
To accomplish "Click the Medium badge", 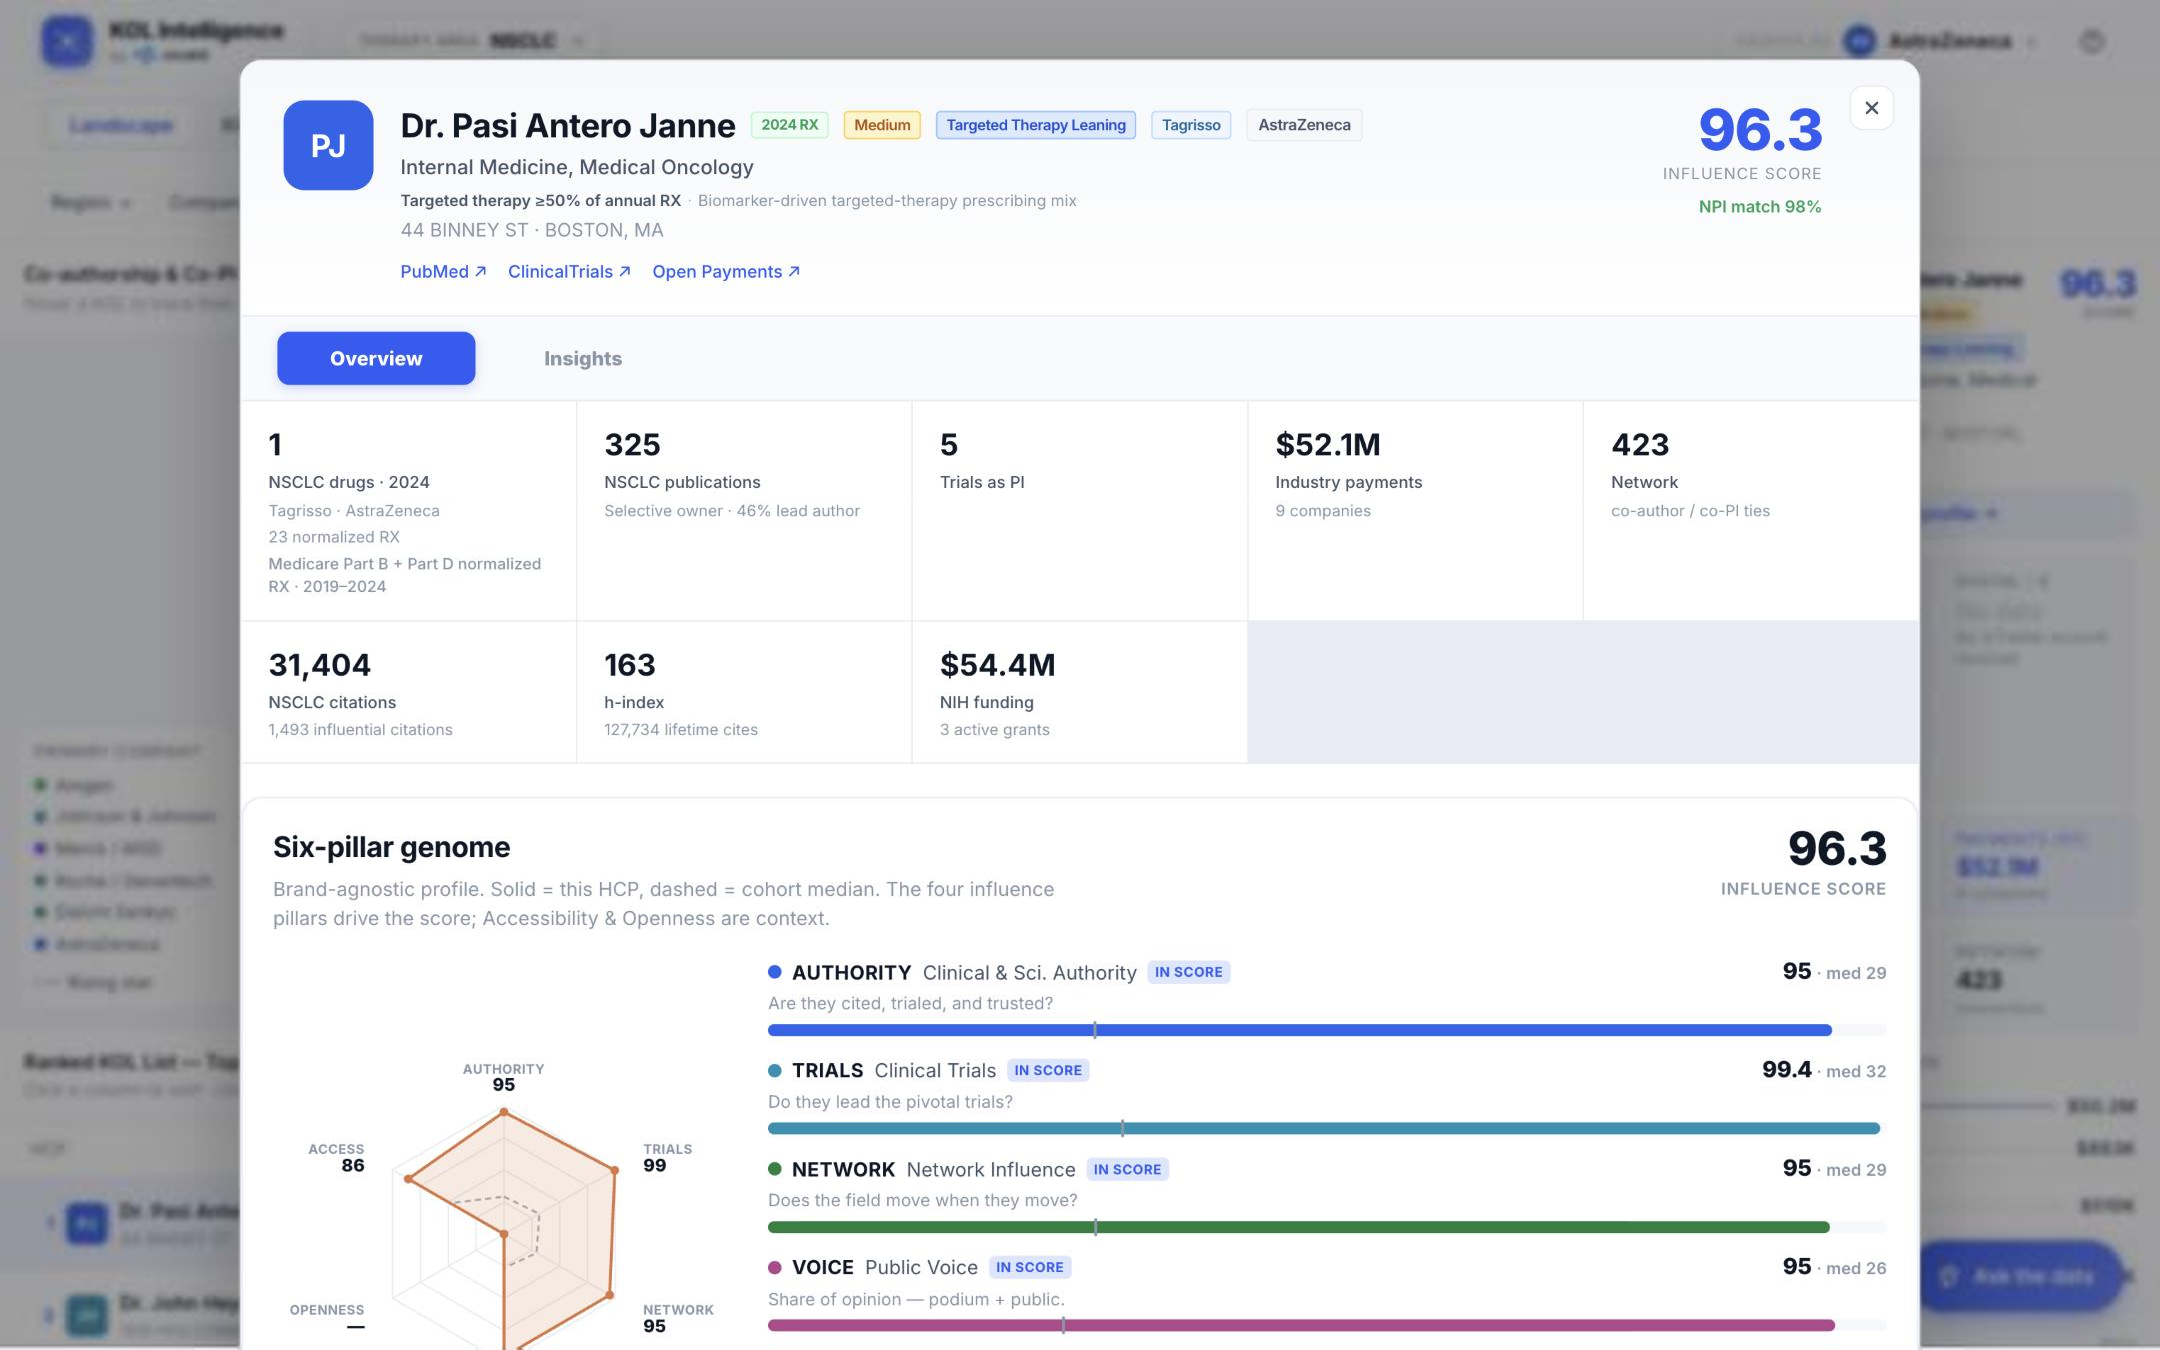I will pos(882,125).
